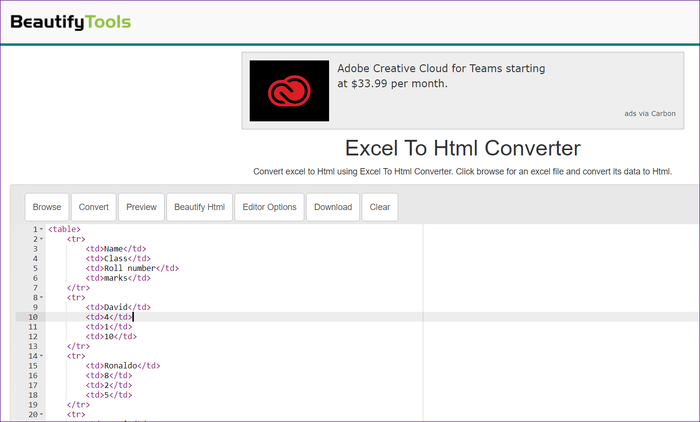This screenshot has width=700, height=422.
Task: Open the Preview of the HTML
Action: (142, 207)
